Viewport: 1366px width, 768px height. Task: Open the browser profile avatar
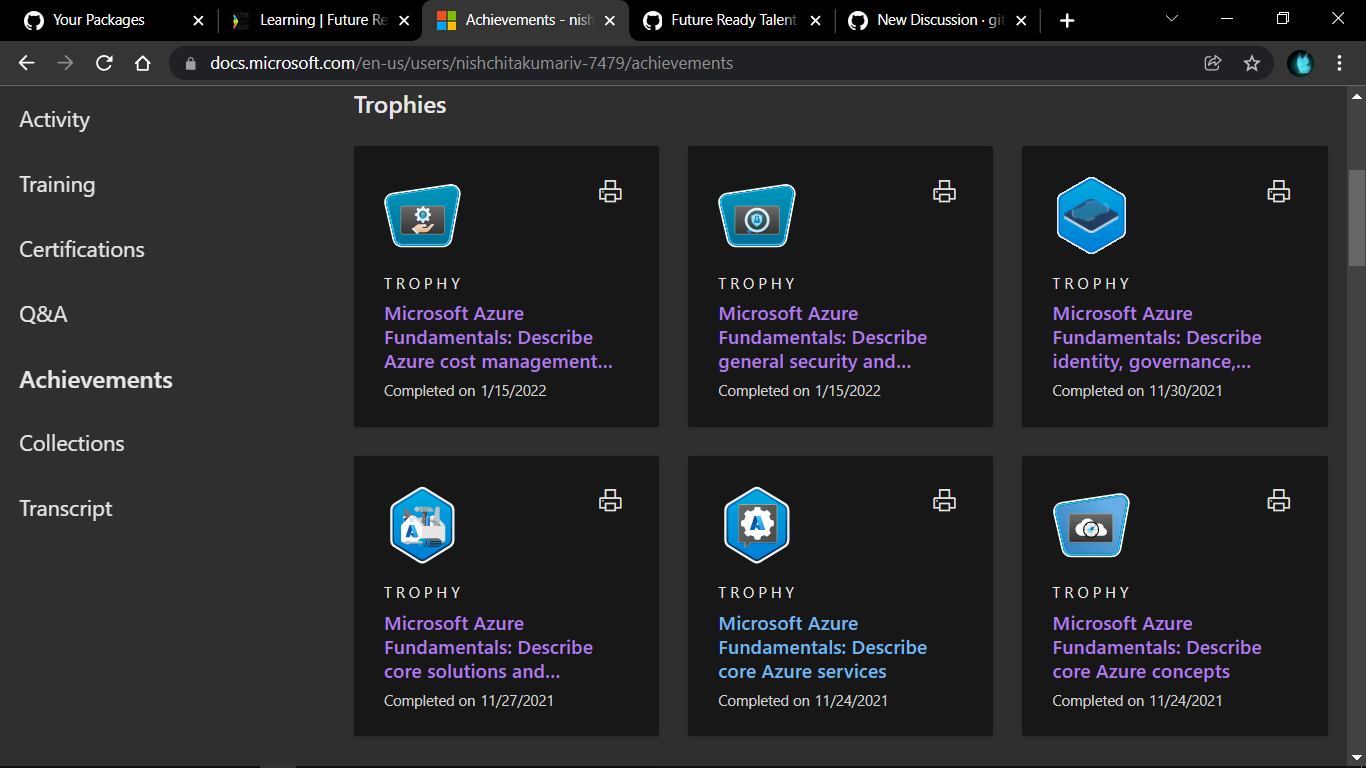pyautogui.click(x=1300, y=63)
